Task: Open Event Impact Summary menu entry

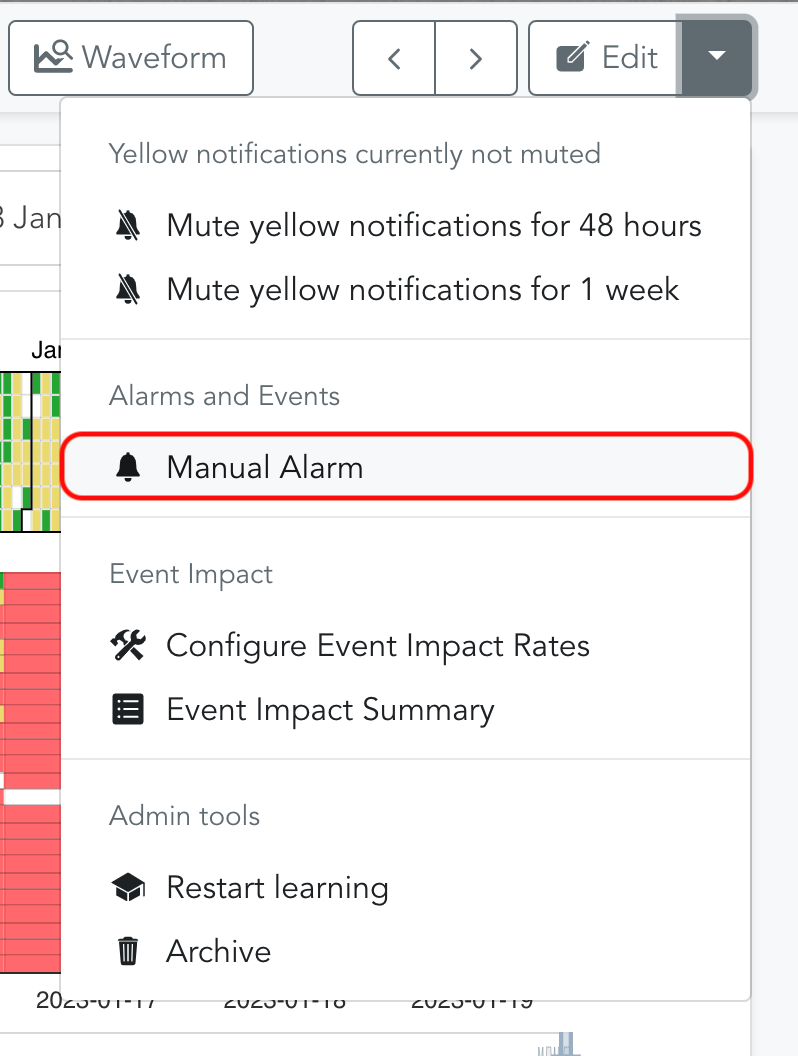Action: 330,710
